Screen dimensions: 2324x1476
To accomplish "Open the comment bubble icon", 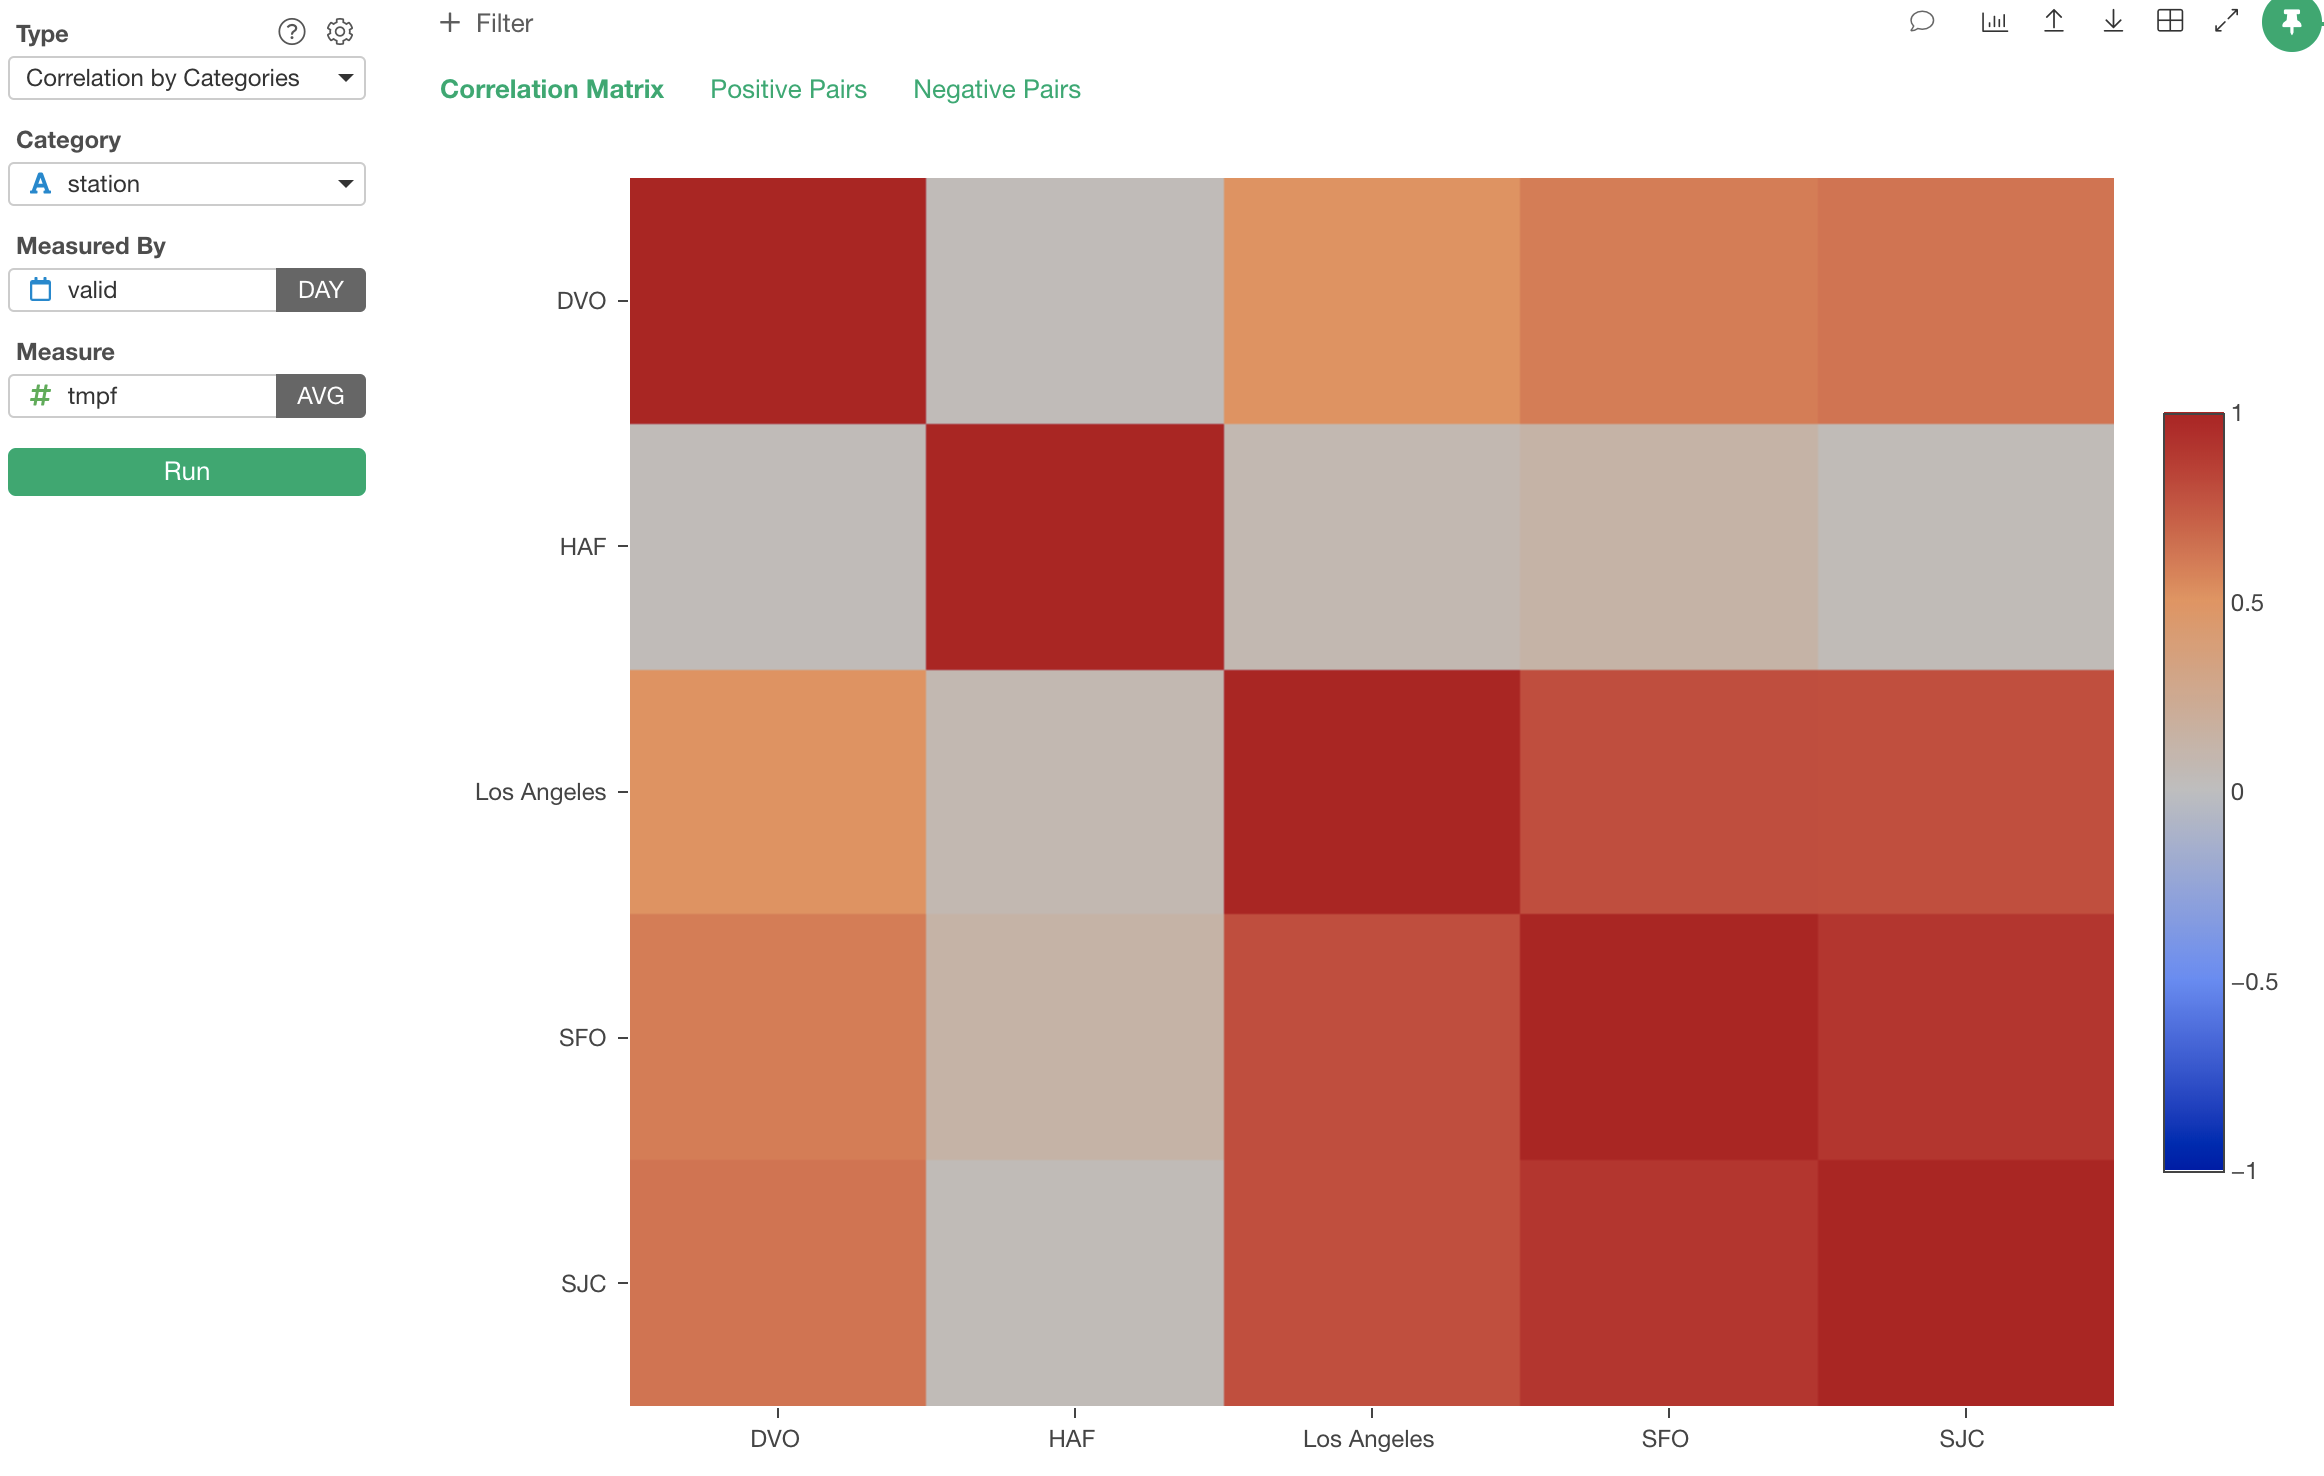I will click(x=1921, y=21).
